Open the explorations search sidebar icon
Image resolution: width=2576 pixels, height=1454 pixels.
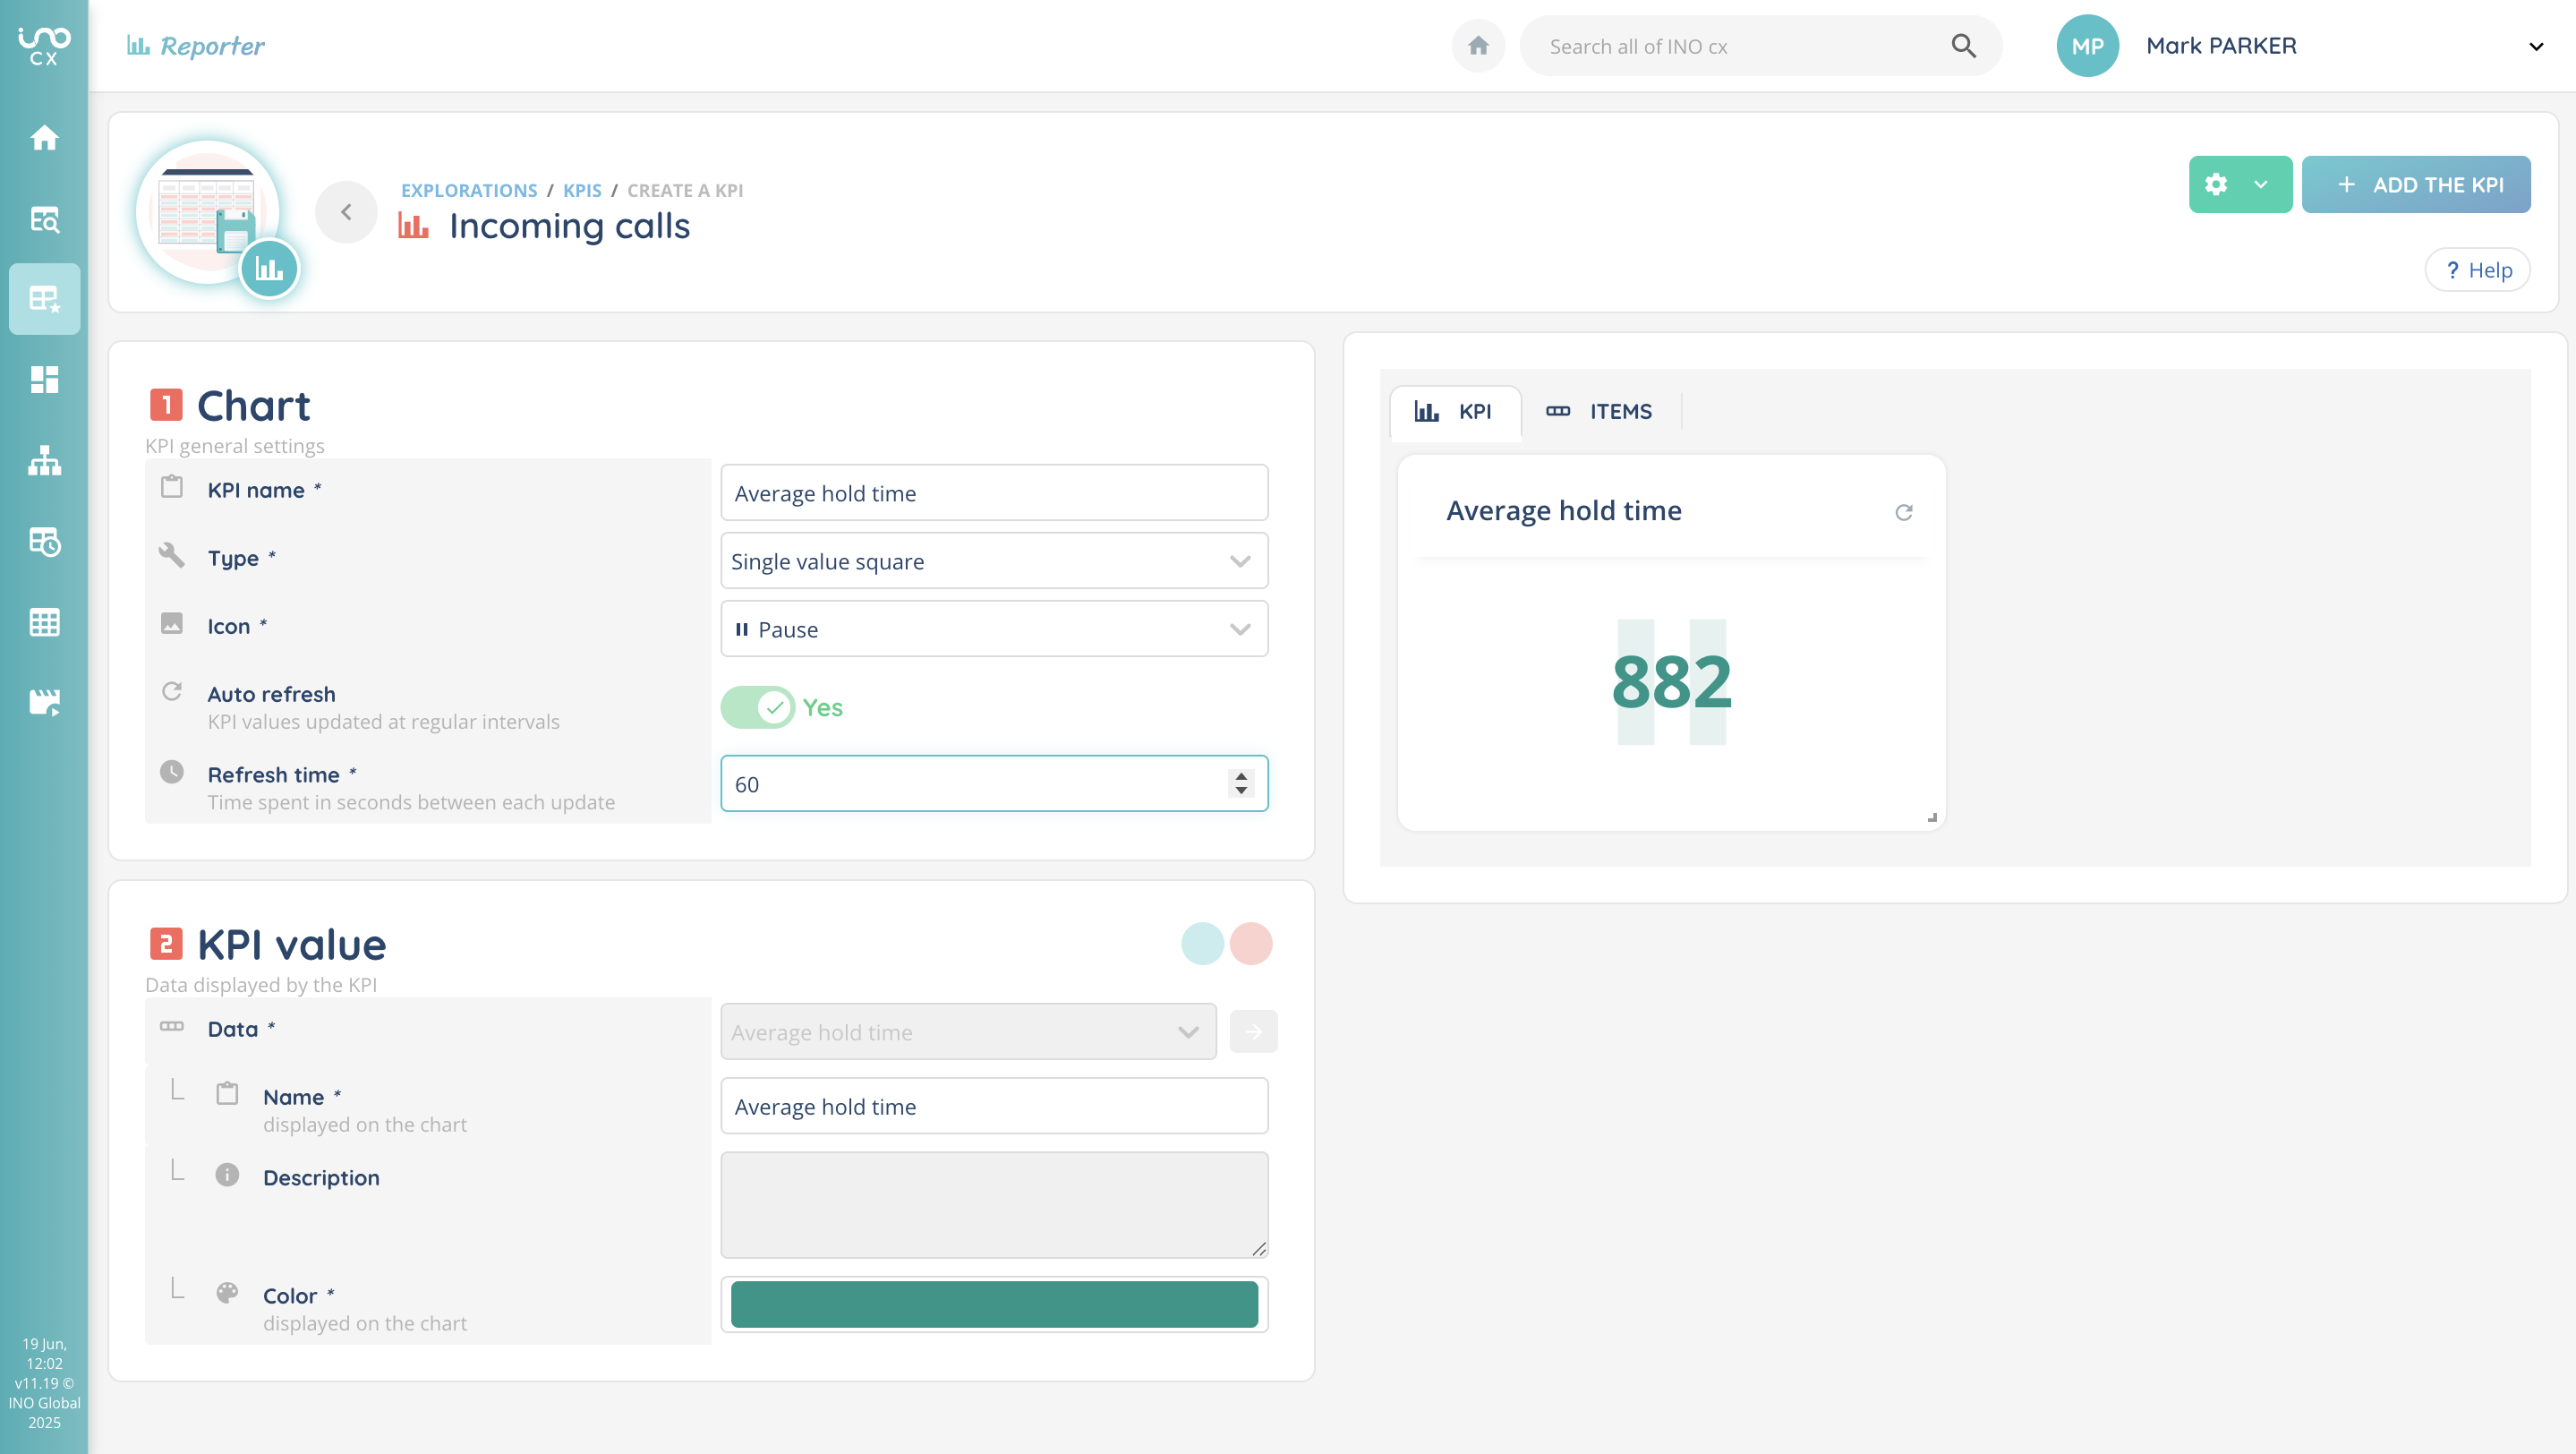[44, 219]
